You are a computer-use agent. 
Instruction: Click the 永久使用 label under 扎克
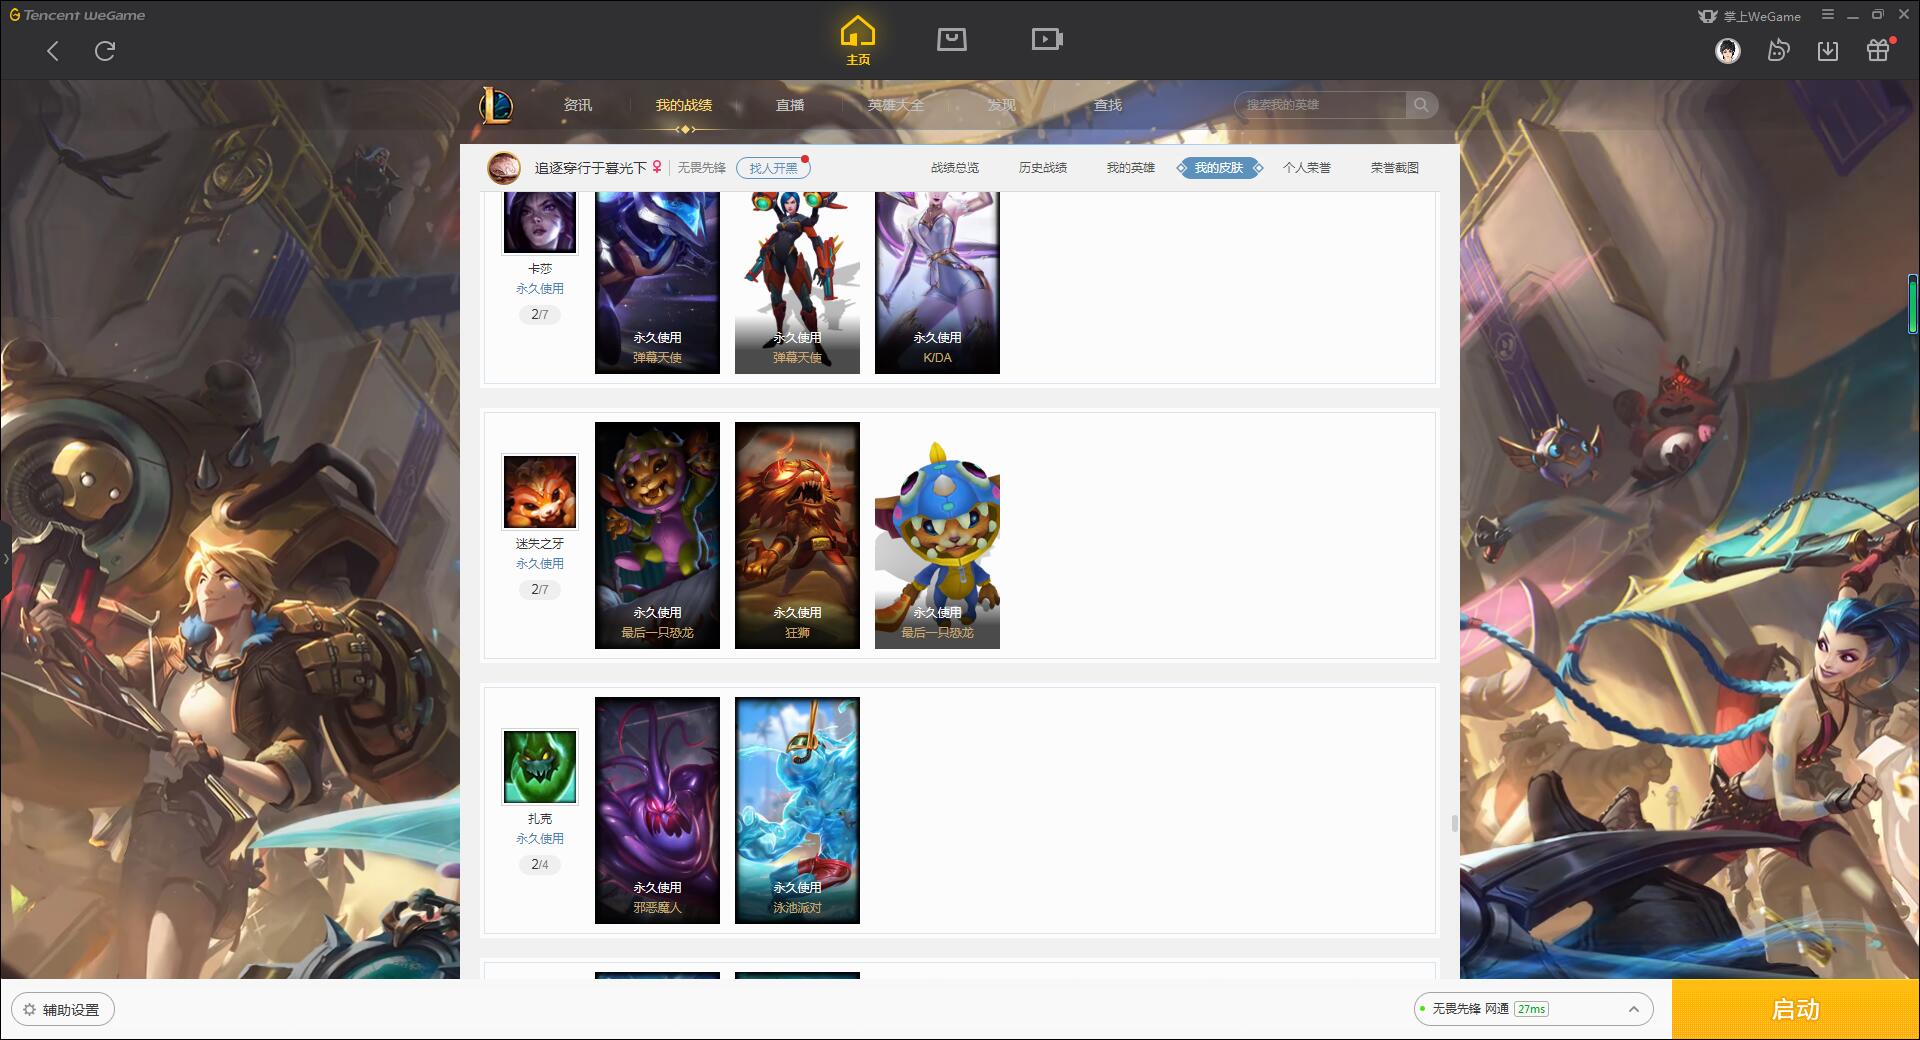pyautogui.click(x=540, y=838)
